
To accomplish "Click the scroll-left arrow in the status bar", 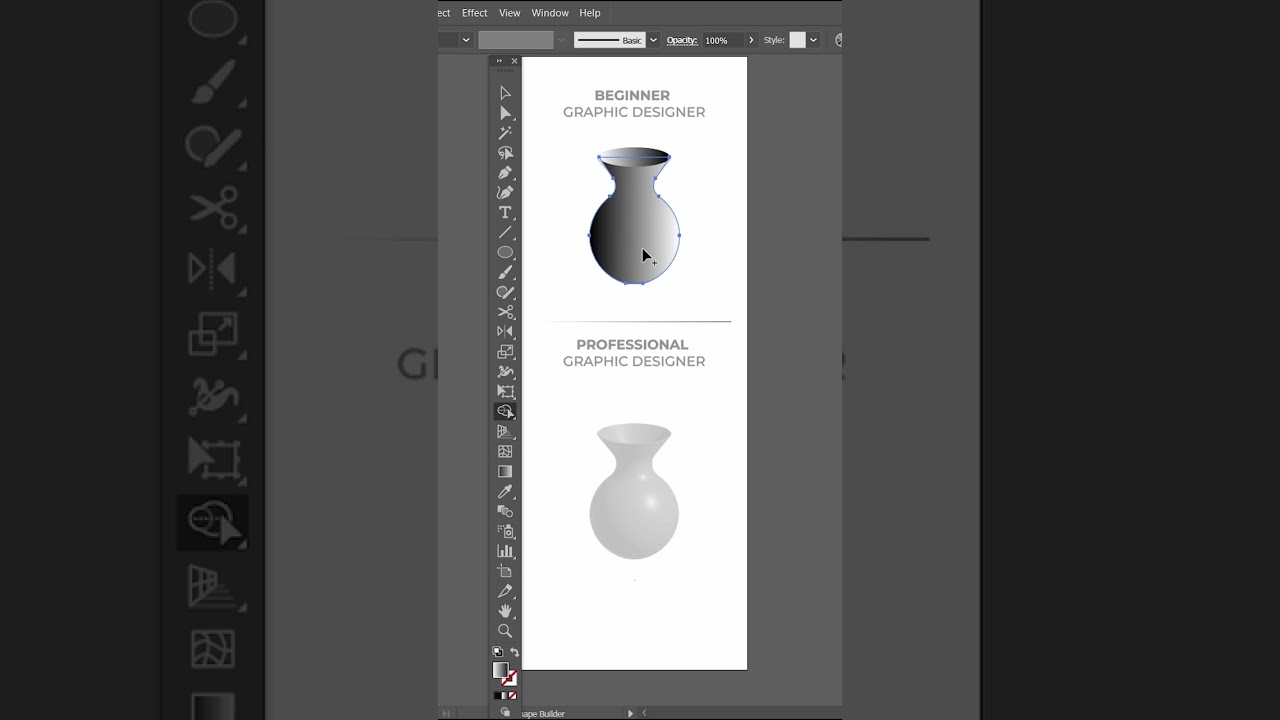I will pyautogui.click(x=644, y=713).
